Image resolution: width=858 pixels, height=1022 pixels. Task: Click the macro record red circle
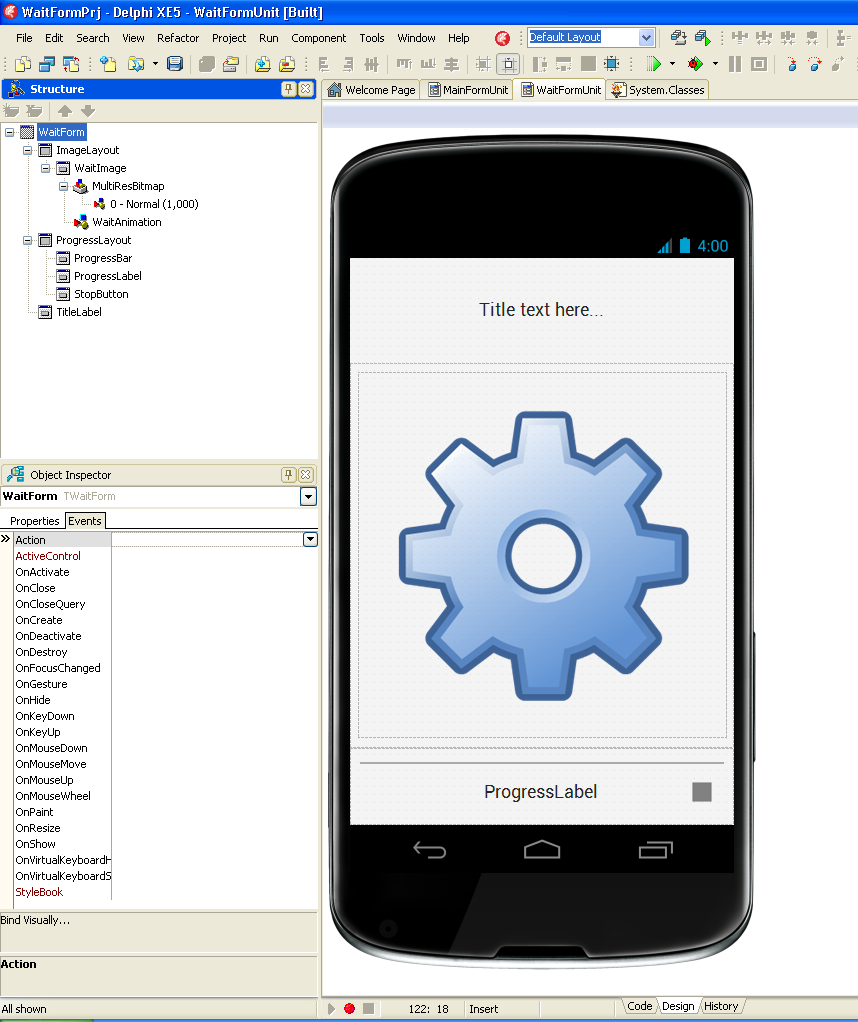(349, 1008)
